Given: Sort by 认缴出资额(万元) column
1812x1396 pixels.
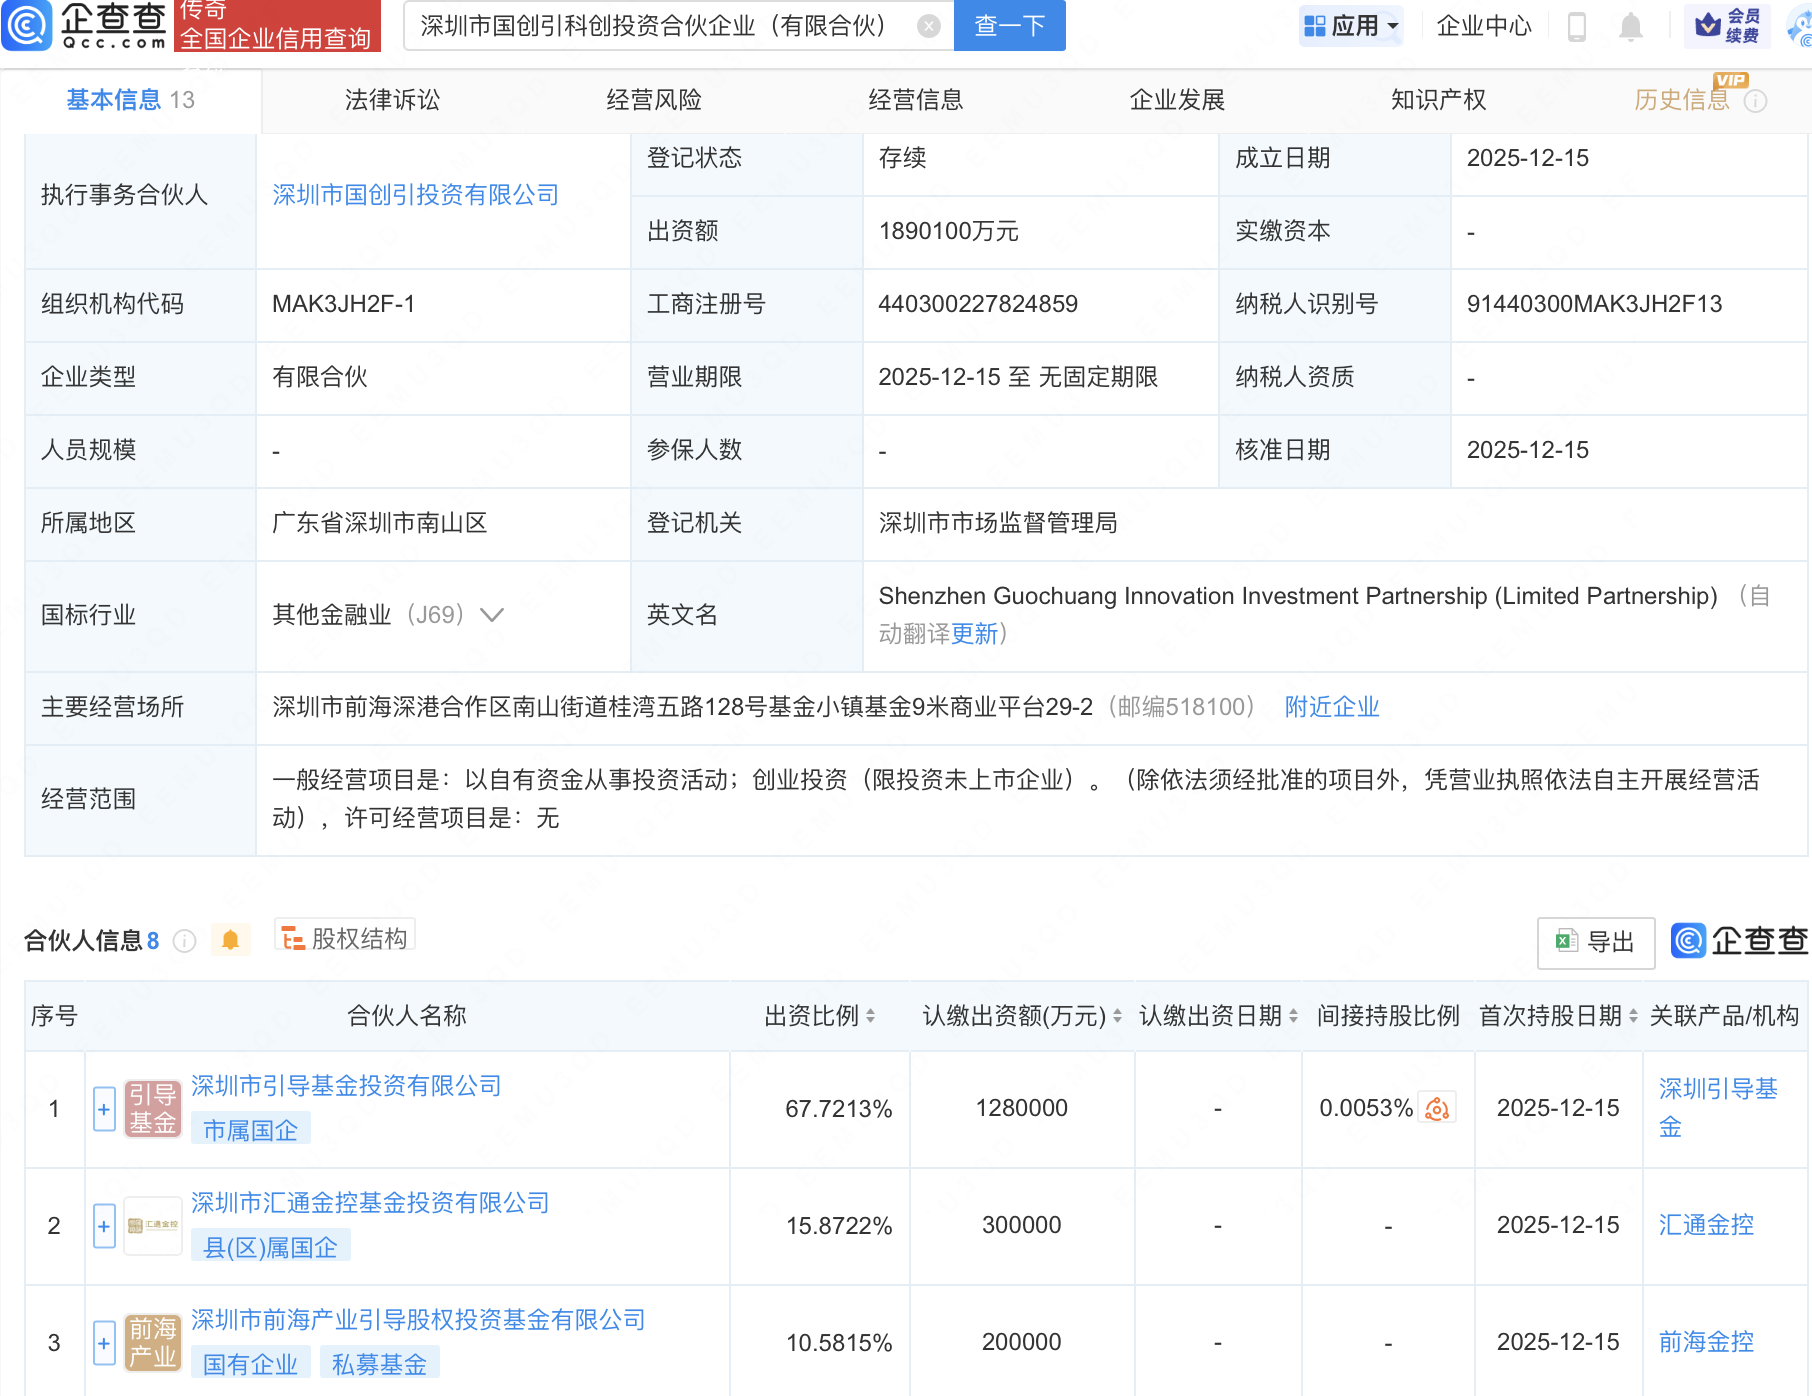Looking at the screenshot, I should coord(1117,1016).
